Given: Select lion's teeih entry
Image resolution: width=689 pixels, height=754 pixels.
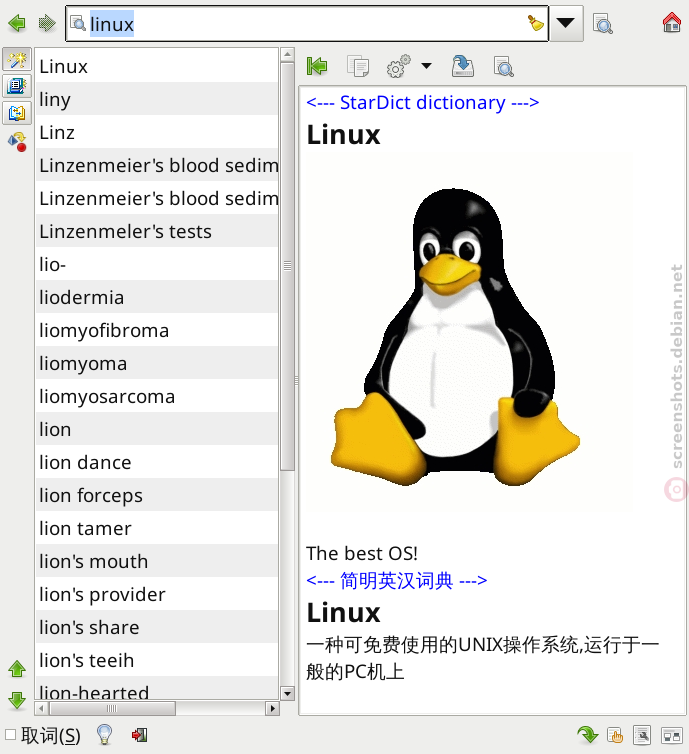Looking at the screenshot, I should [157, 660].
